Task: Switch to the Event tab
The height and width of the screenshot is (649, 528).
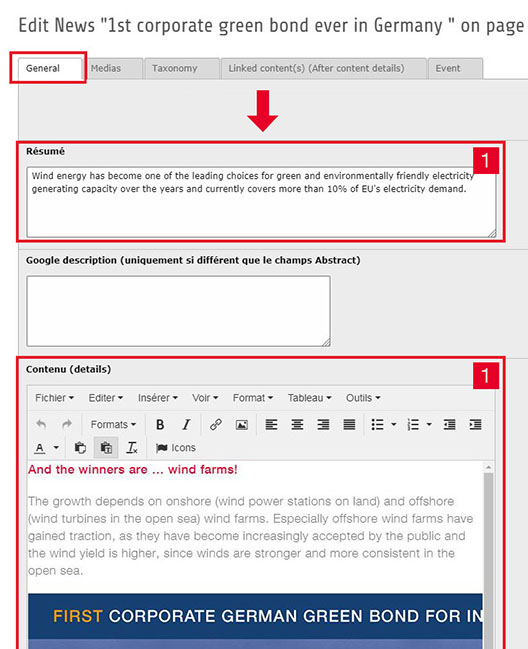Action: coord(455,68)
